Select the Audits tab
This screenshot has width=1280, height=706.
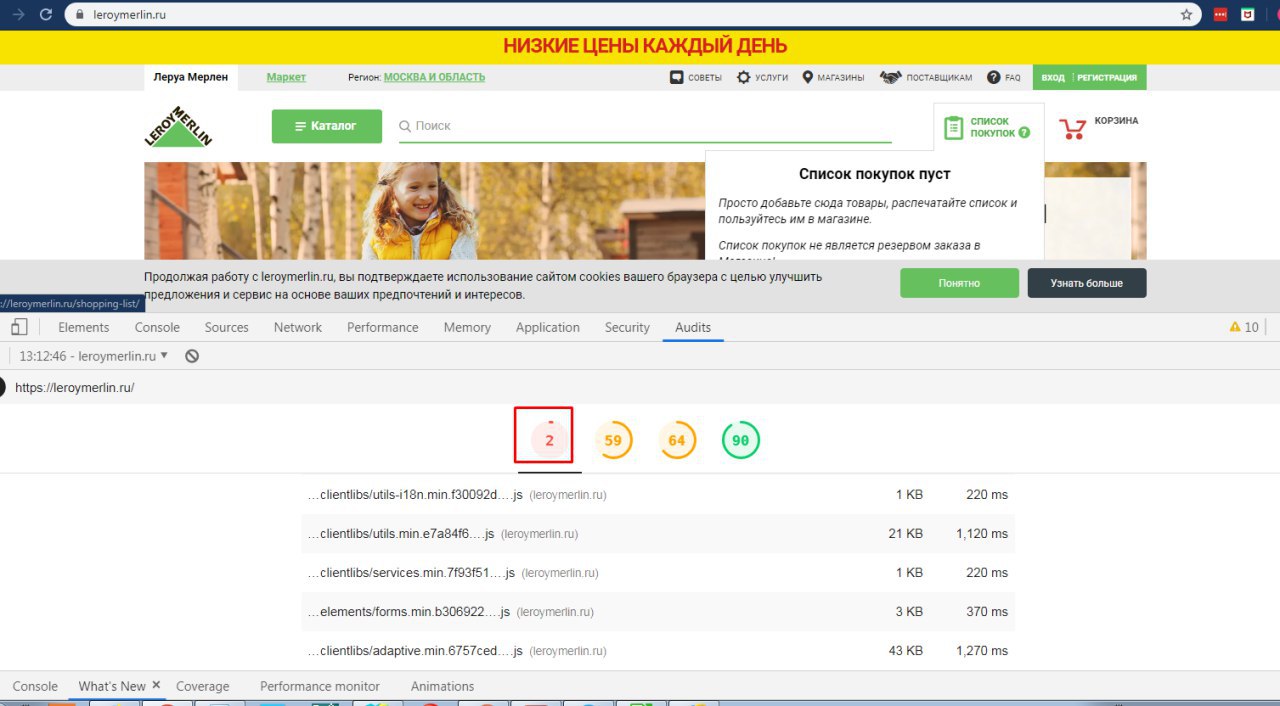click(x=693, y=327)
